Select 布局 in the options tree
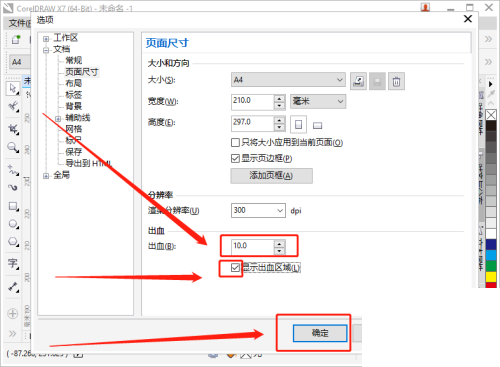 [x=74, y=83]
